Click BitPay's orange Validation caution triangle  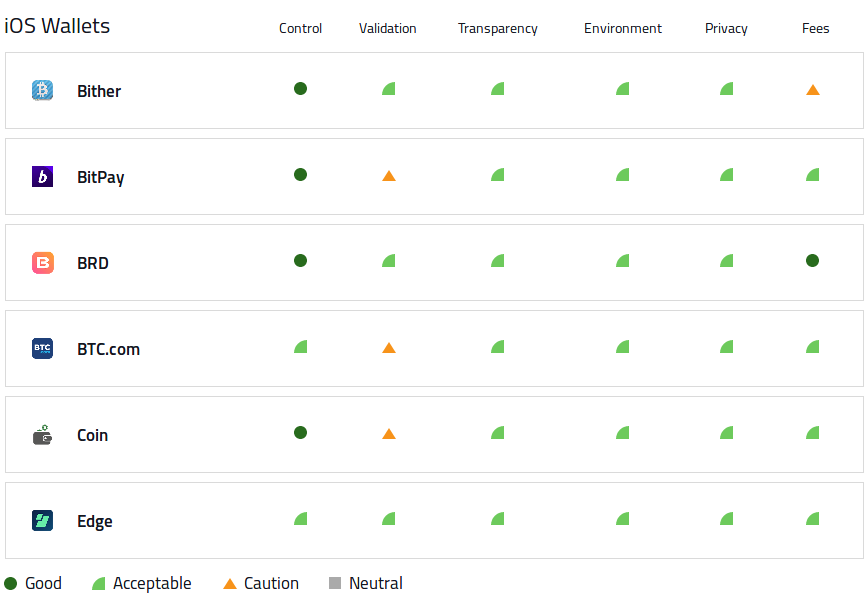[x=389, y=176]
